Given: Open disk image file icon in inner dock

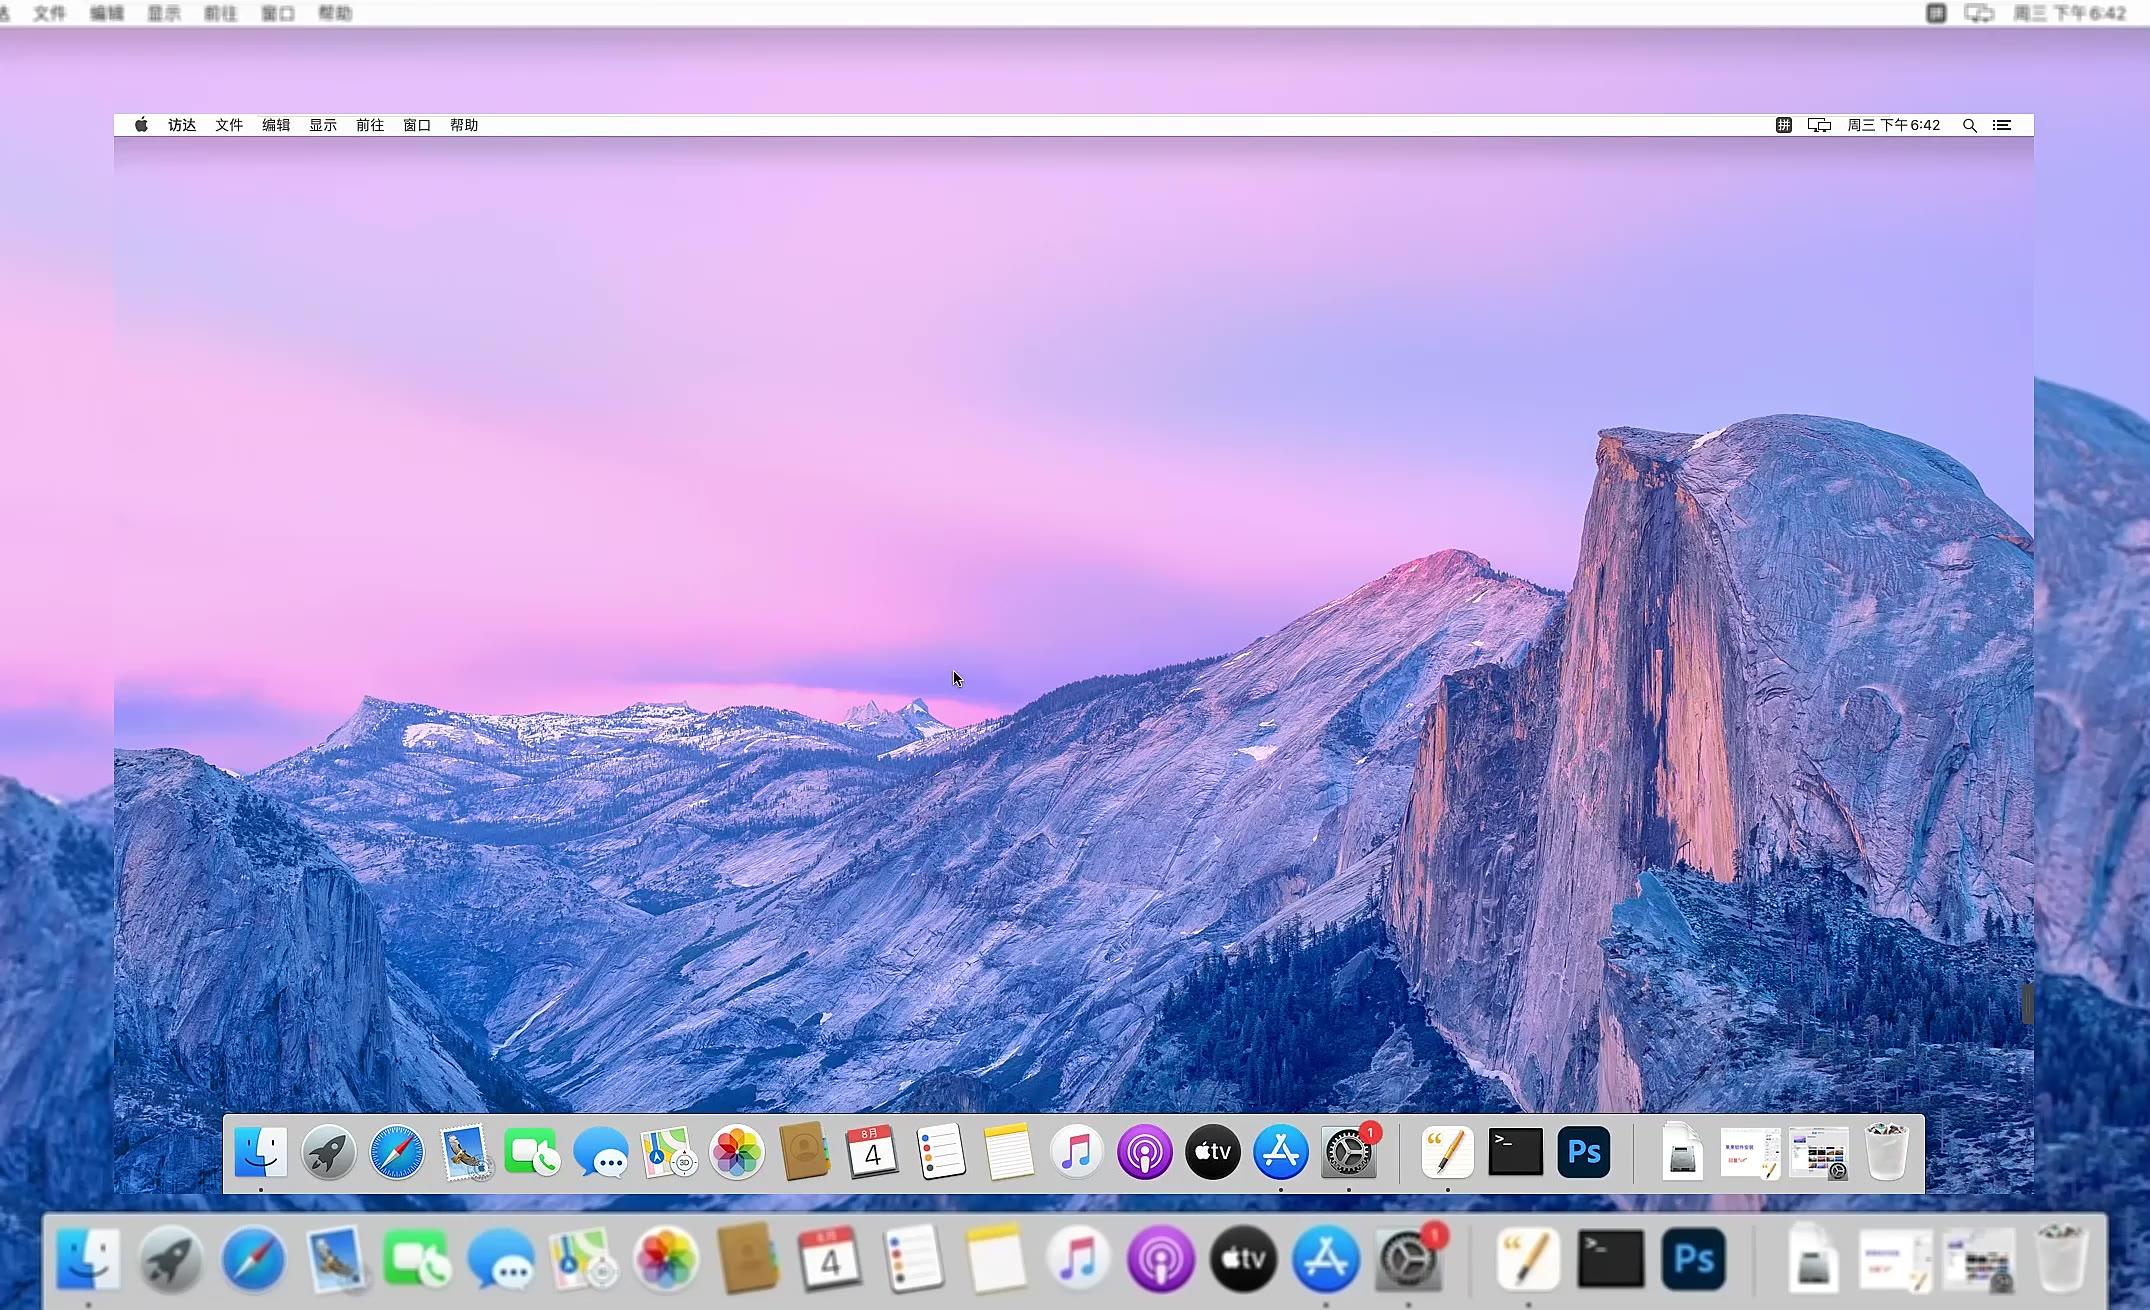Looking at the screenshot, I should coord(1683,1152).
